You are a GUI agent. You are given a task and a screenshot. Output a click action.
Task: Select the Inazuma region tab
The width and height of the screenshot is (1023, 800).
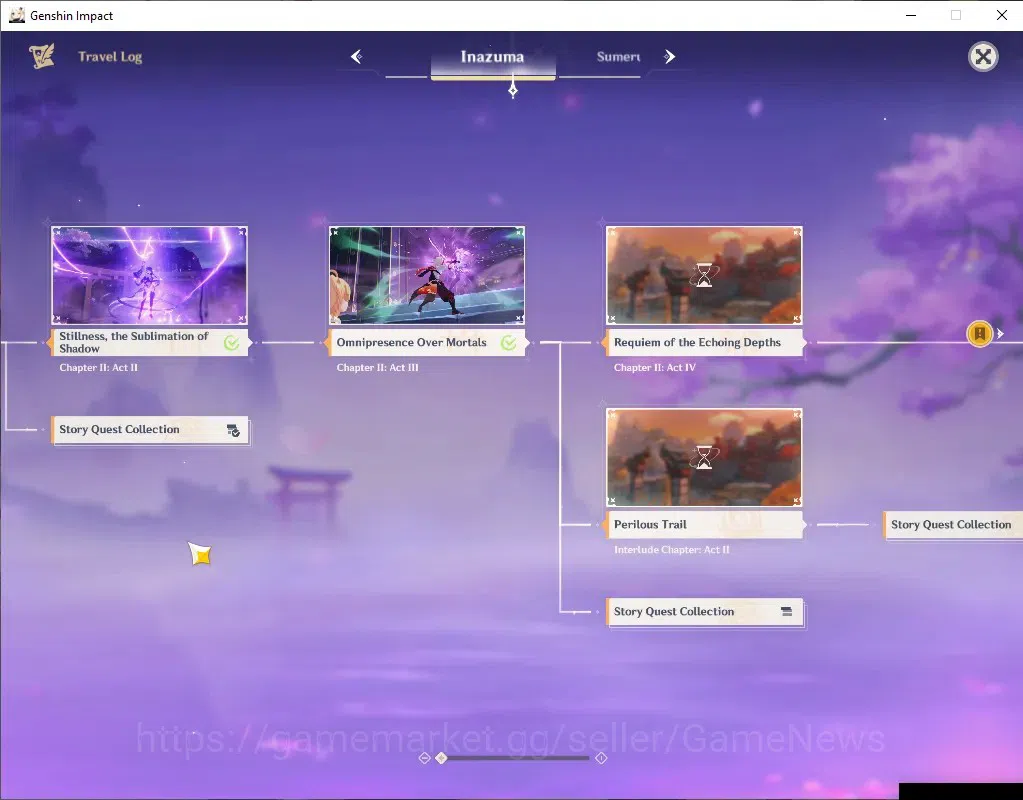tap(493, 57)
